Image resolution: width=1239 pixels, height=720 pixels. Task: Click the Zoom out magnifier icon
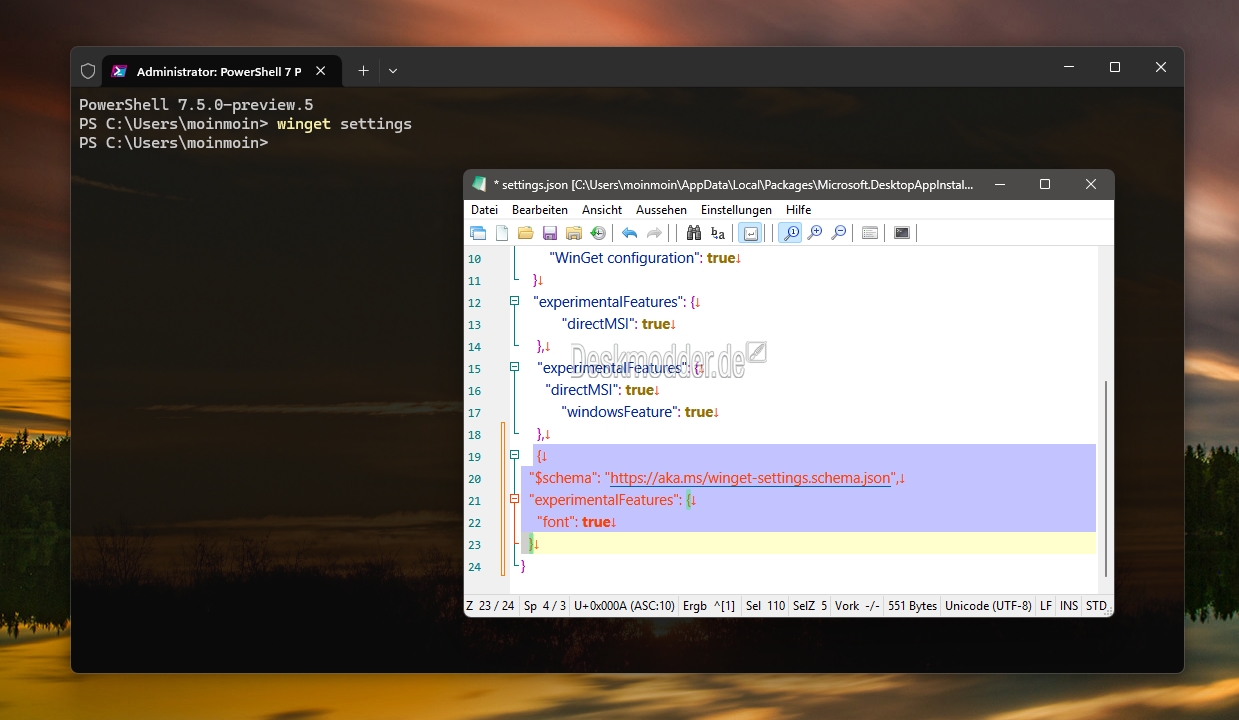click(x=839, y=233)
